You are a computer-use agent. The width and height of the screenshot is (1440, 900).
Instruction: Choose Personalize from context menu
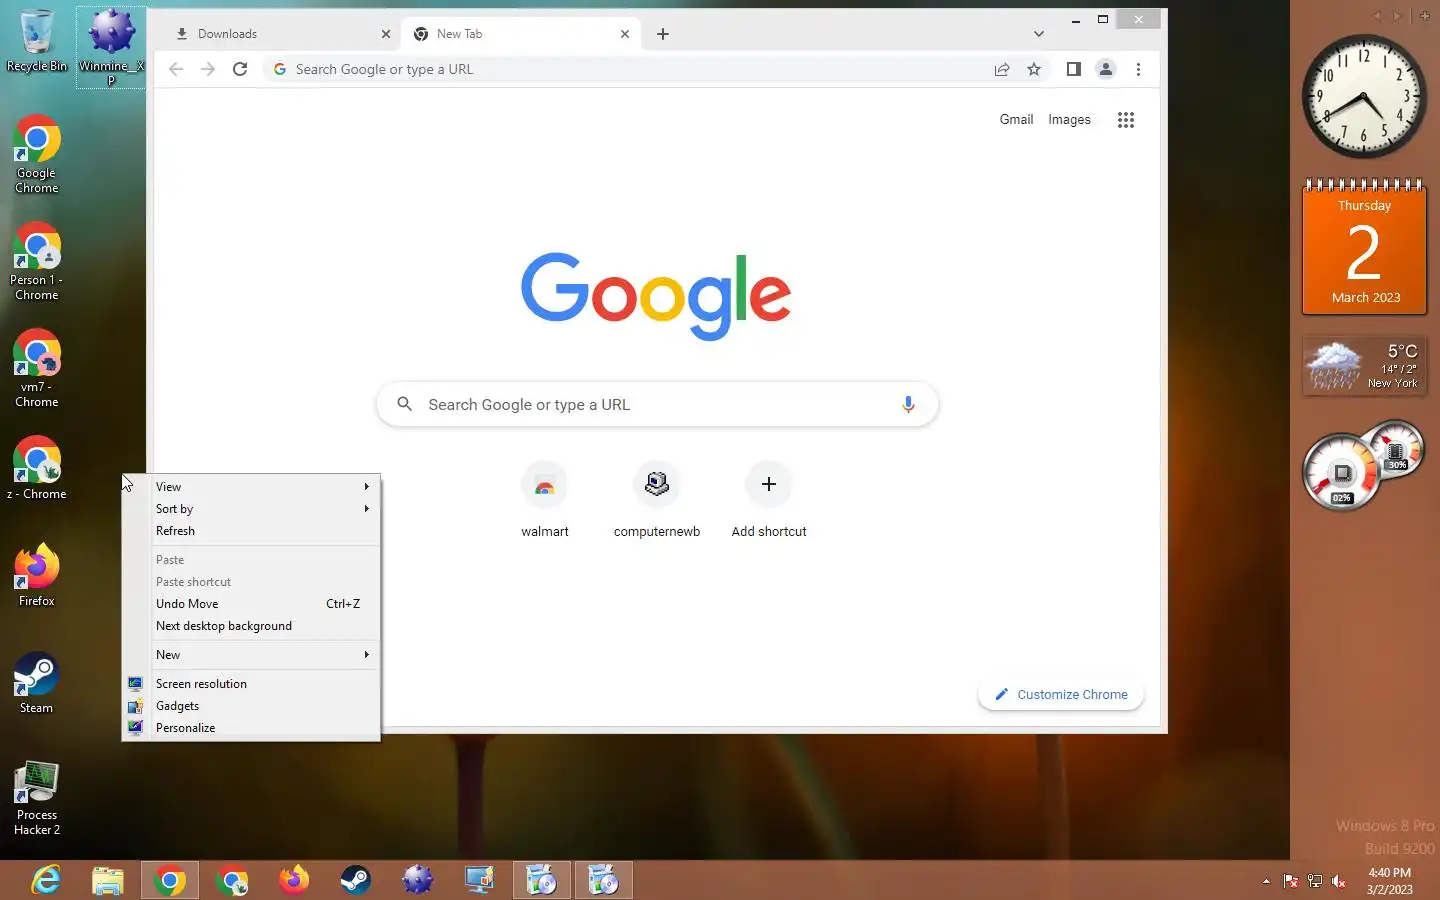251,728
